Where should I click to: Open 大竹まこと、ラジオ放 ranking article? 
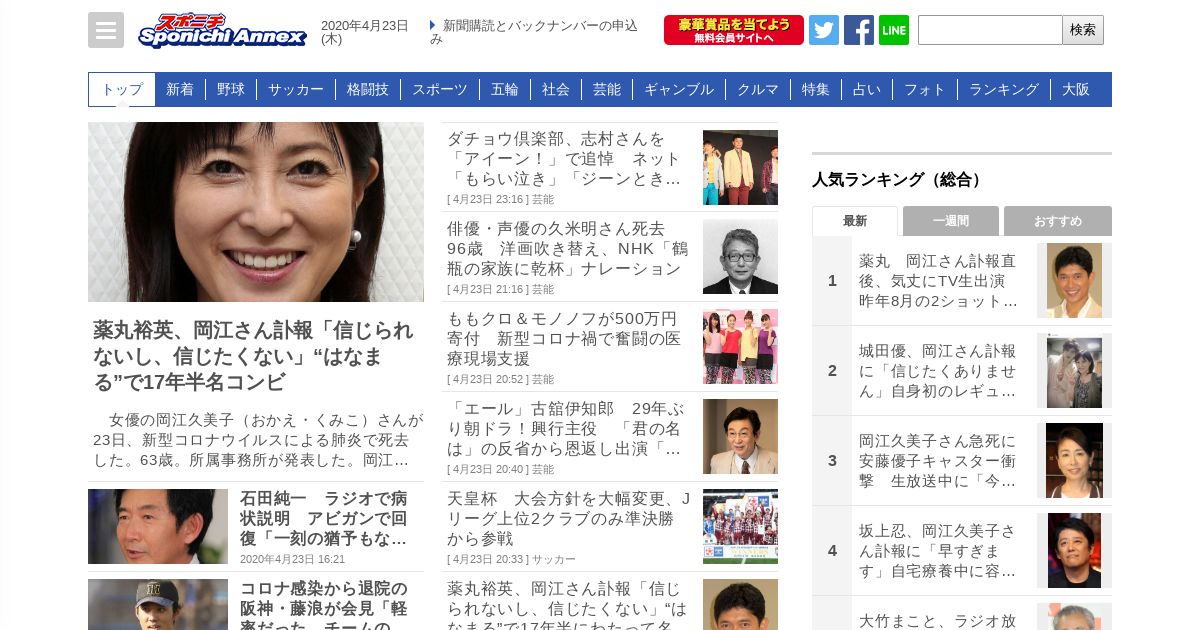click(x=939, y=620)
